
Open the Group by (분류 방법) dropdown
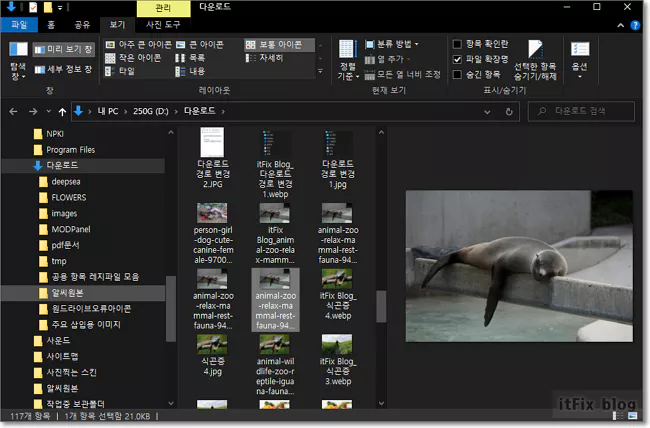[392, 44]
